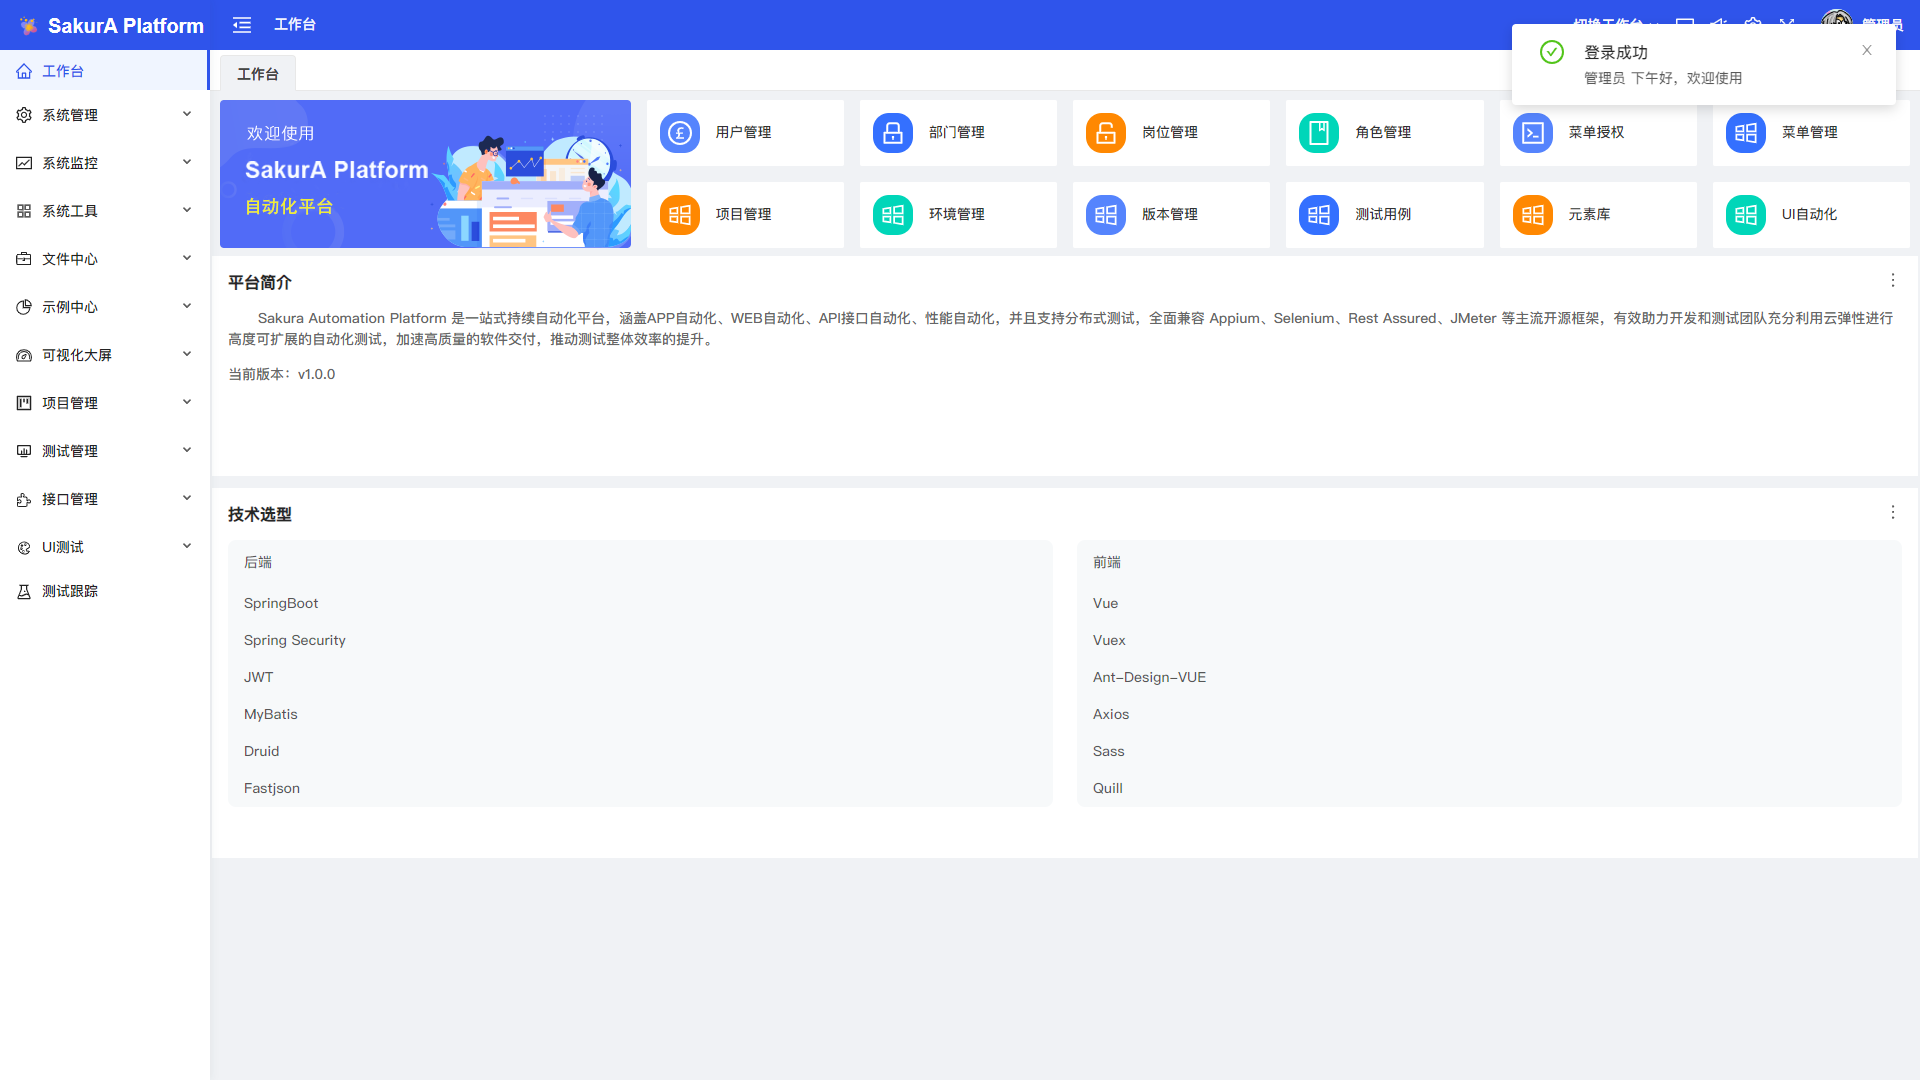Viewport: 1920px width, 1080px height.
Task: Open the 环境管理 shortcut icon
Action: pyautogui.click(x=893, y=215)
